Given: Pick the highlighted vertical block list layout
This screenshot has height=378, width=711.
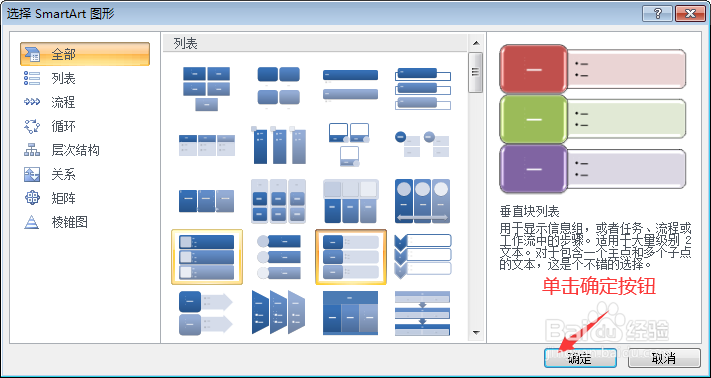Looking at the screenshot, I should 351,257.
